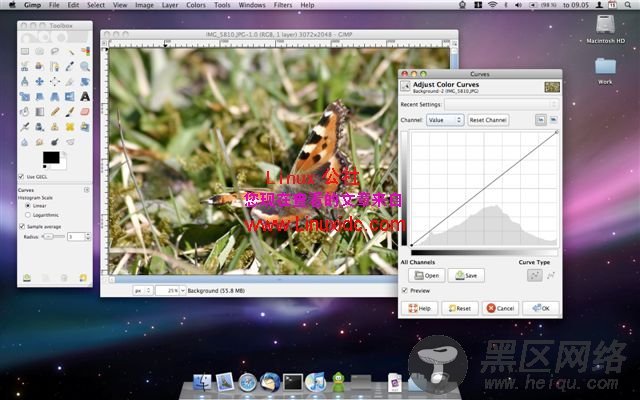Switch to linear histogram button in Curves dialog
The image size is (640, 400).
[x=541, y=120]
